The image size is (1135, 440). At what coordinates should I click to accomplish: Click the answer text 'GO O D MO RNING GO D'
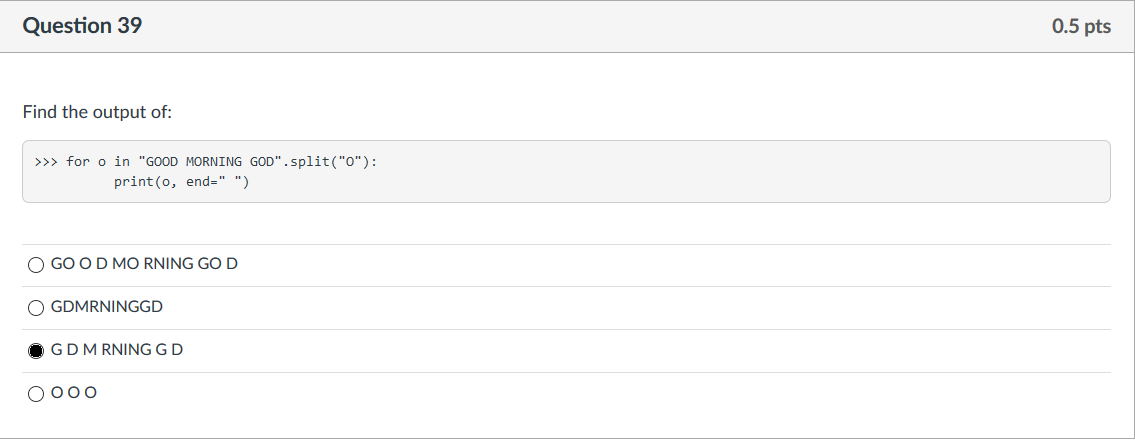click(144, 264)
